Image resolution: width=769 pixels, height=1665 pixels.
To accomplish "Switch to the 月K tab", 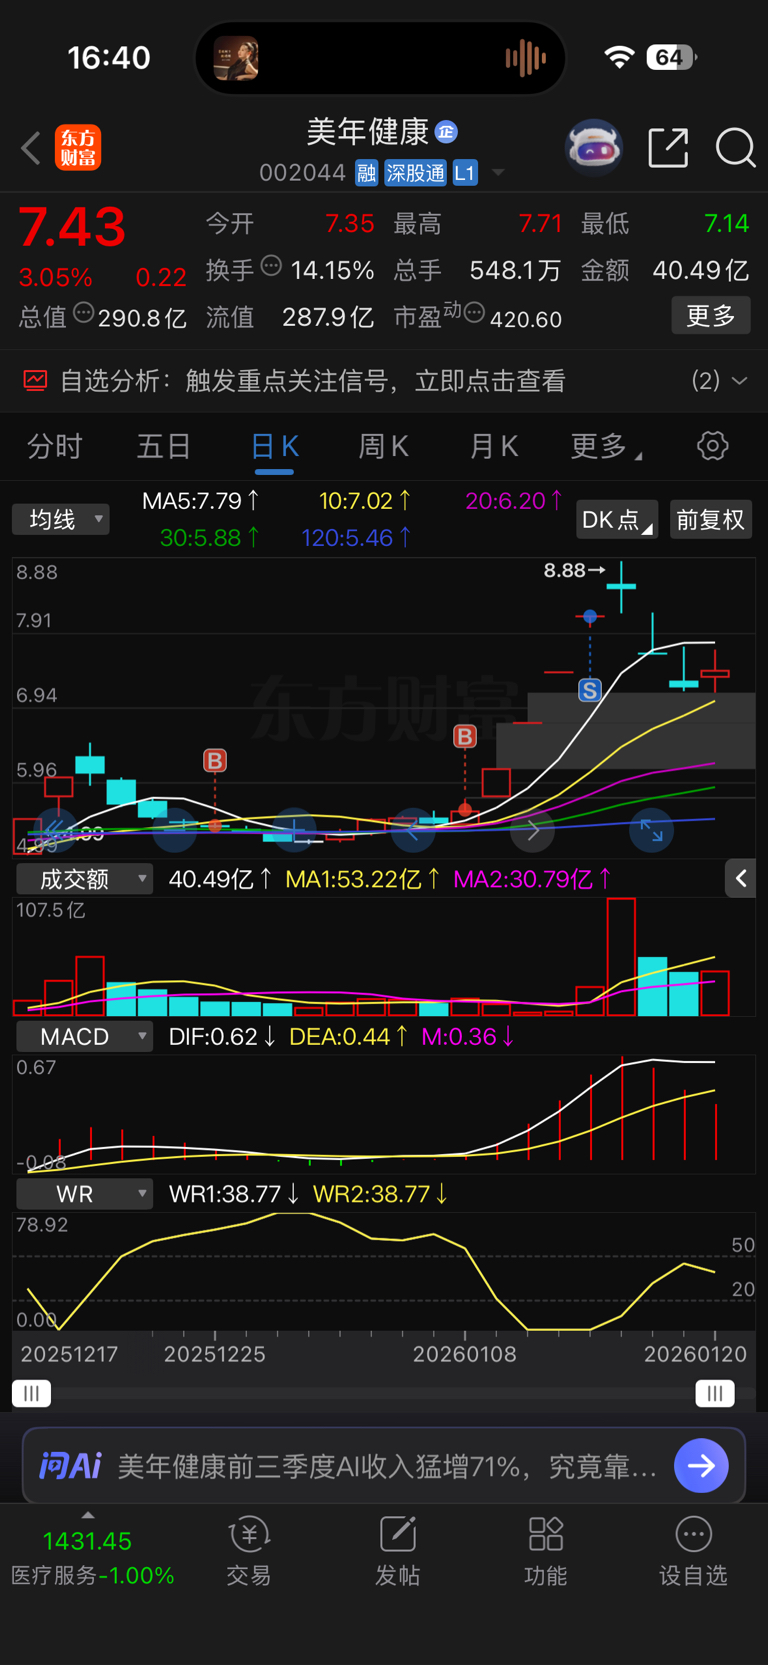I will [x=494, y=446].
